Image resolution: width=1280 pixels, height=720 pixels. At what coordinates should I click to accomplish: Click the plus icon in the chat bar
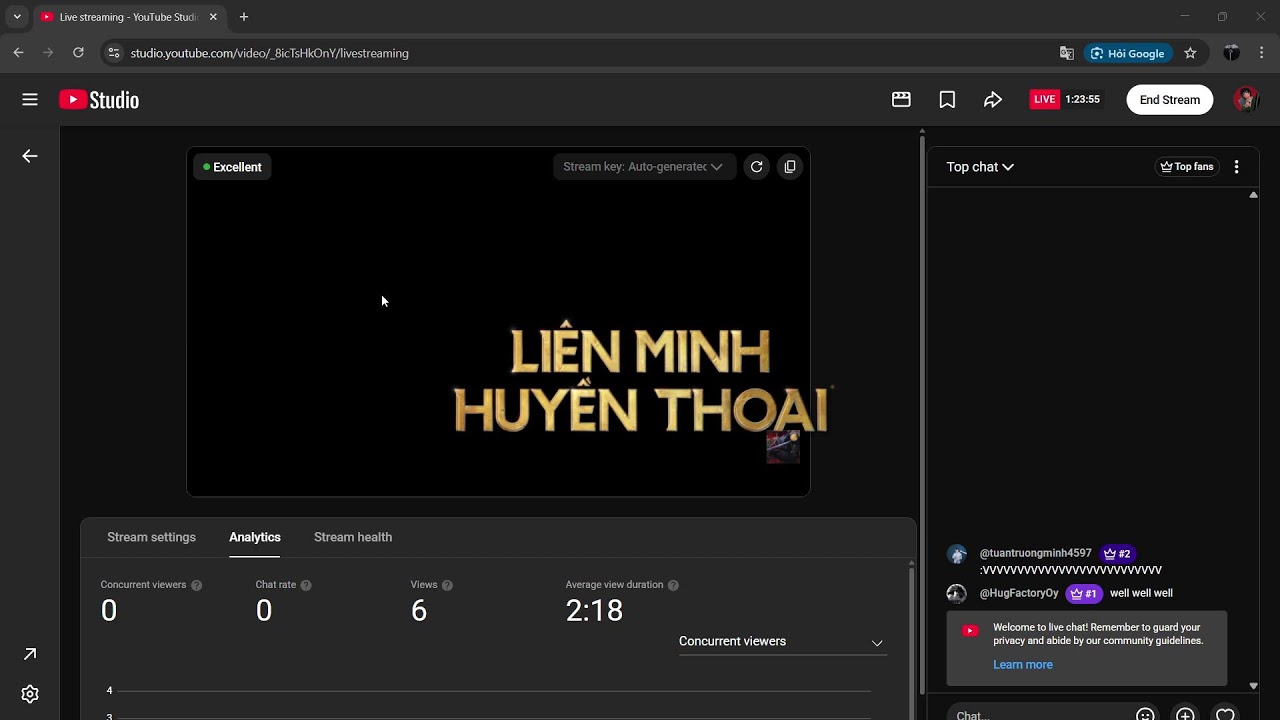[1185, 715]
